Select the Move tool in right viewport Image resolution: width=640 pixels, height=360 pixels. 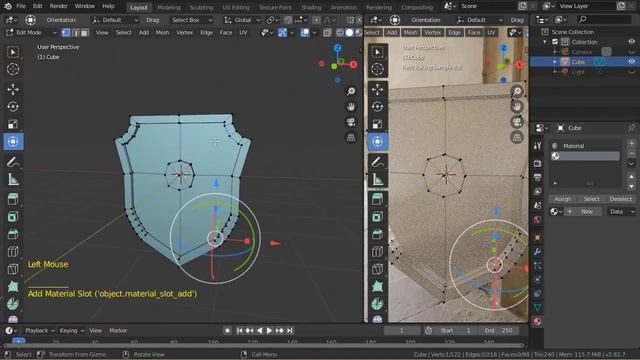coord(378,89)
